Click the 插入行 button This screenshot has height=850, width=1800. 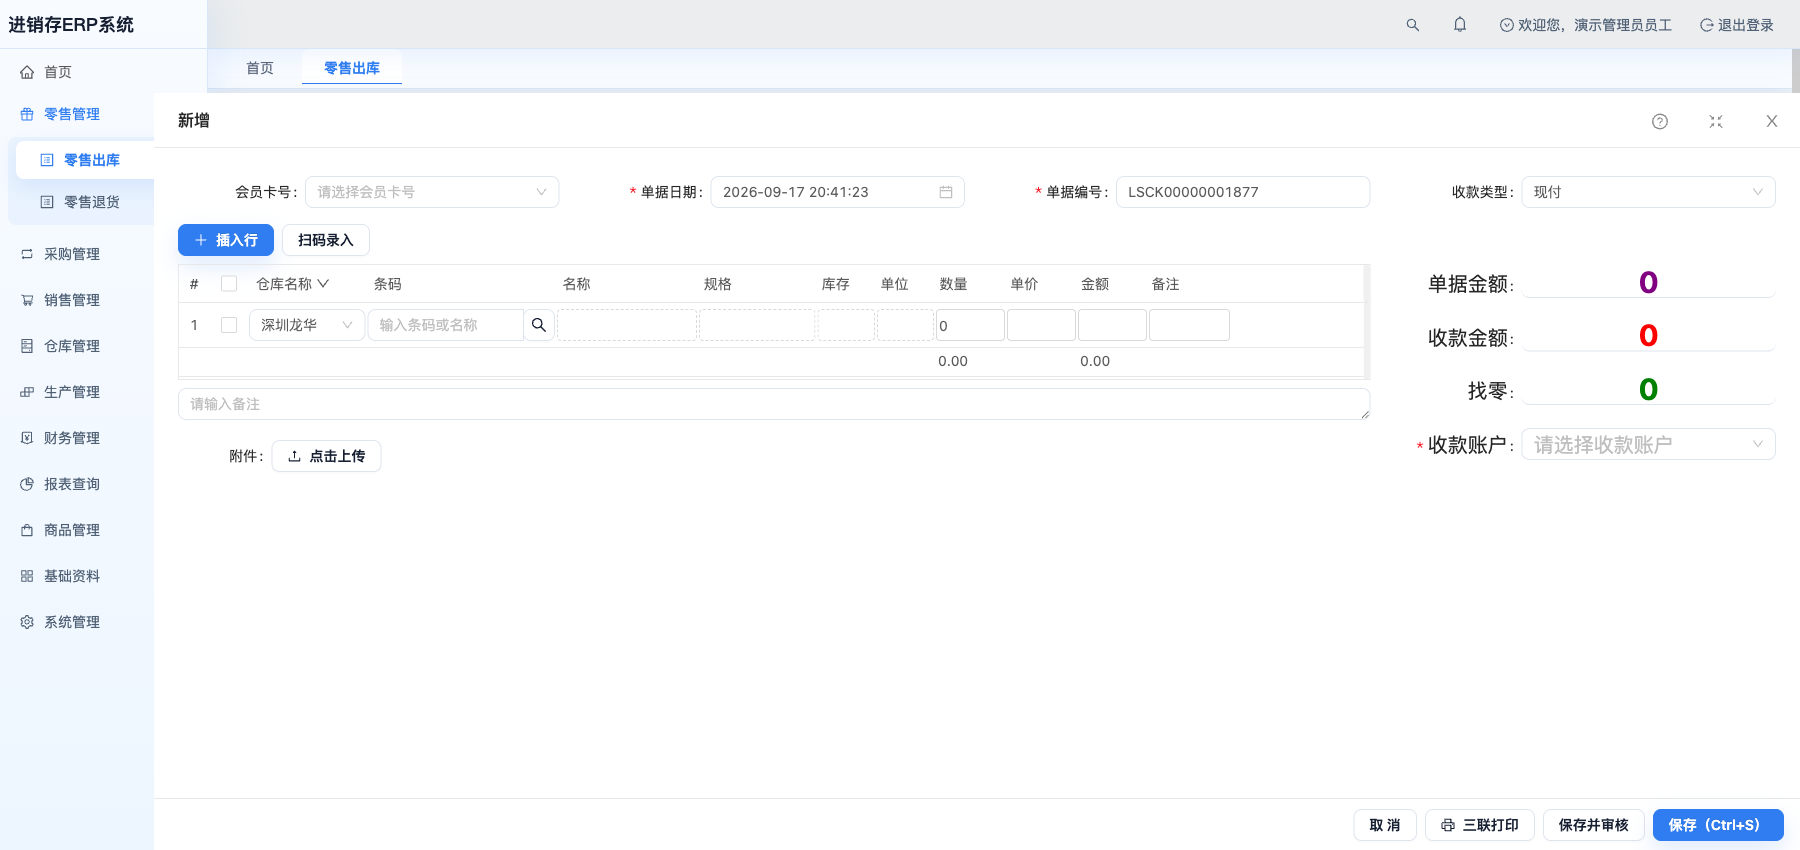pyautogui.click(x=226, y=240)
